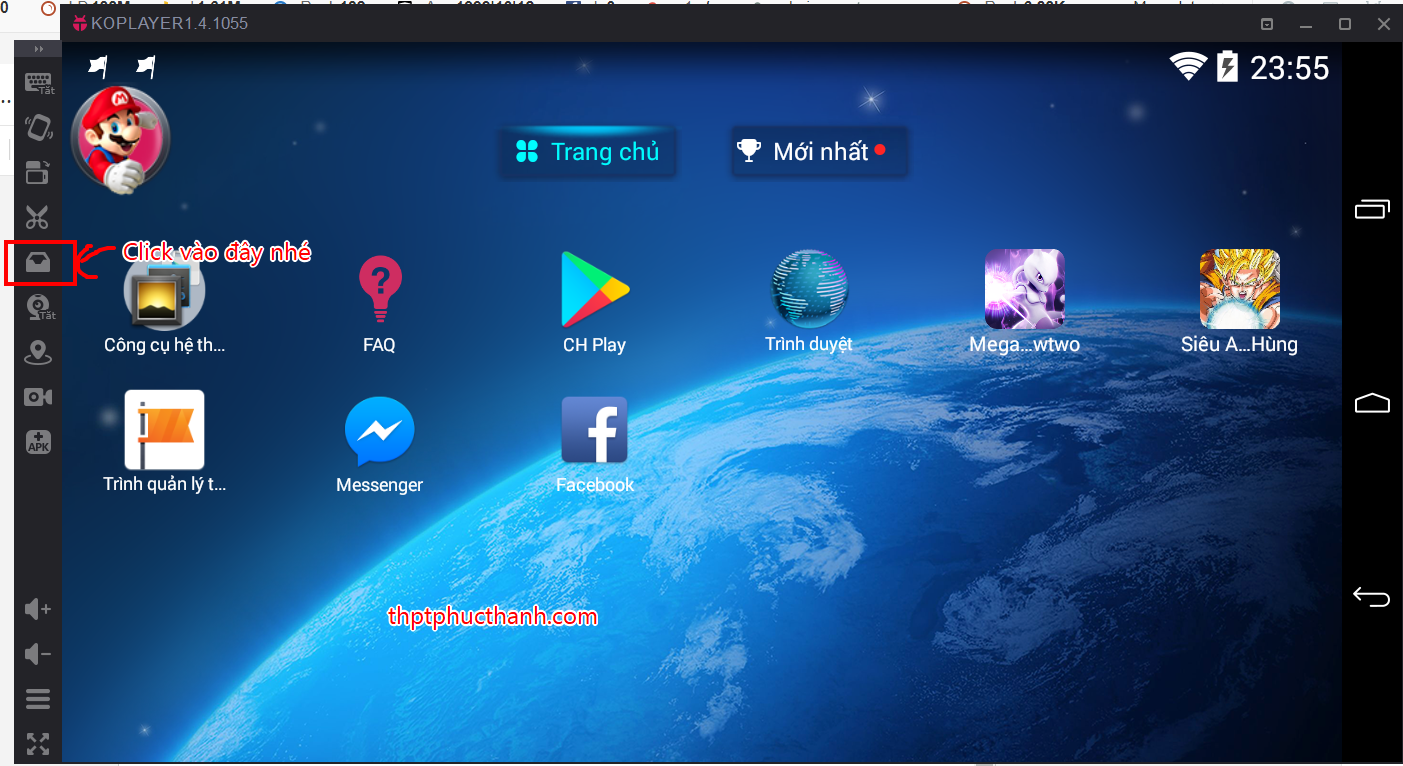Tap the Android back button

coord(1372,597)
